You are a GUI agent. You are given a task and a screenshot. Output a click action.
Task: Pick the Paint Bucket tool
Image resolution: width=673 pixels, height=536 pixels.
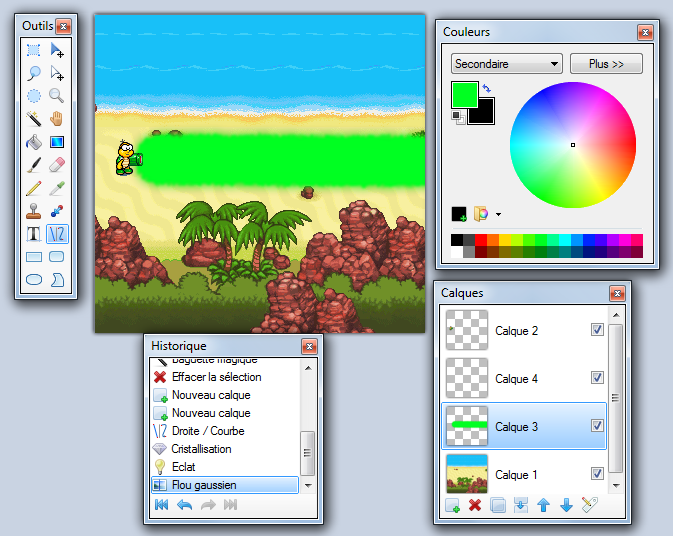[x=33, y=142]
